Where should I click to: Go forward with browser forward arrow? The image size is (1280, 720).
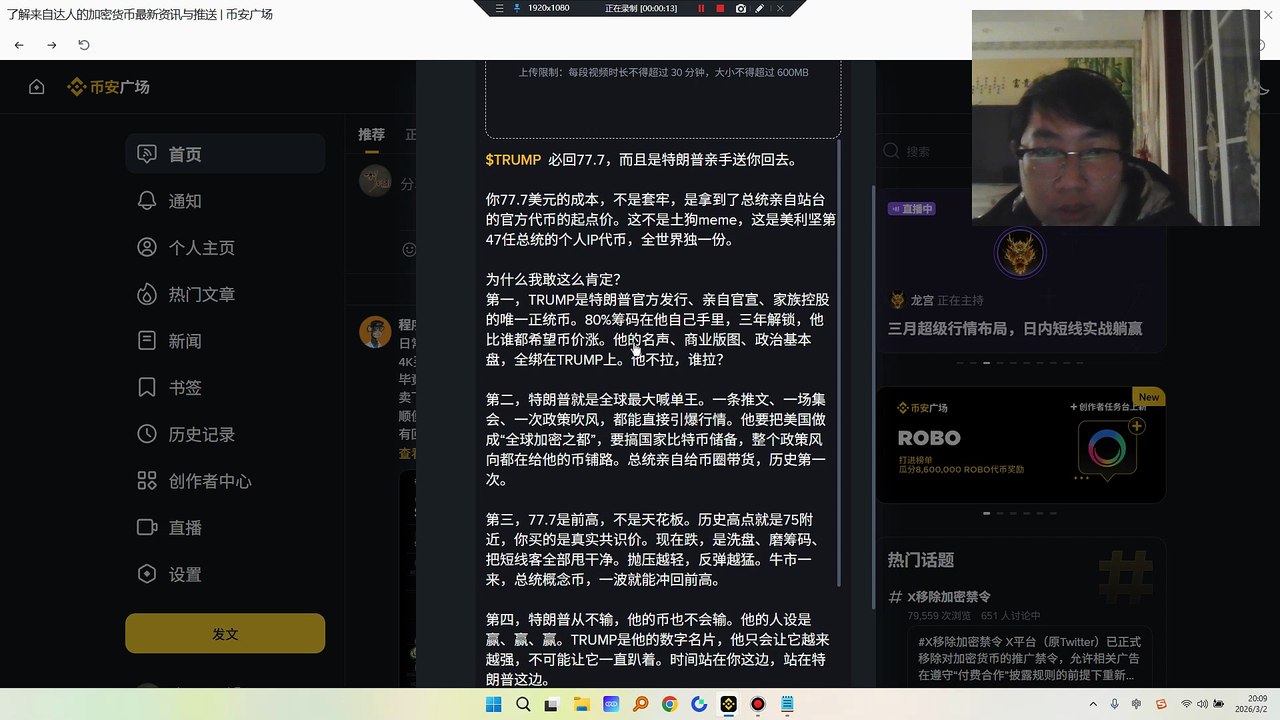pyautogui.click(x=52, y=45)
